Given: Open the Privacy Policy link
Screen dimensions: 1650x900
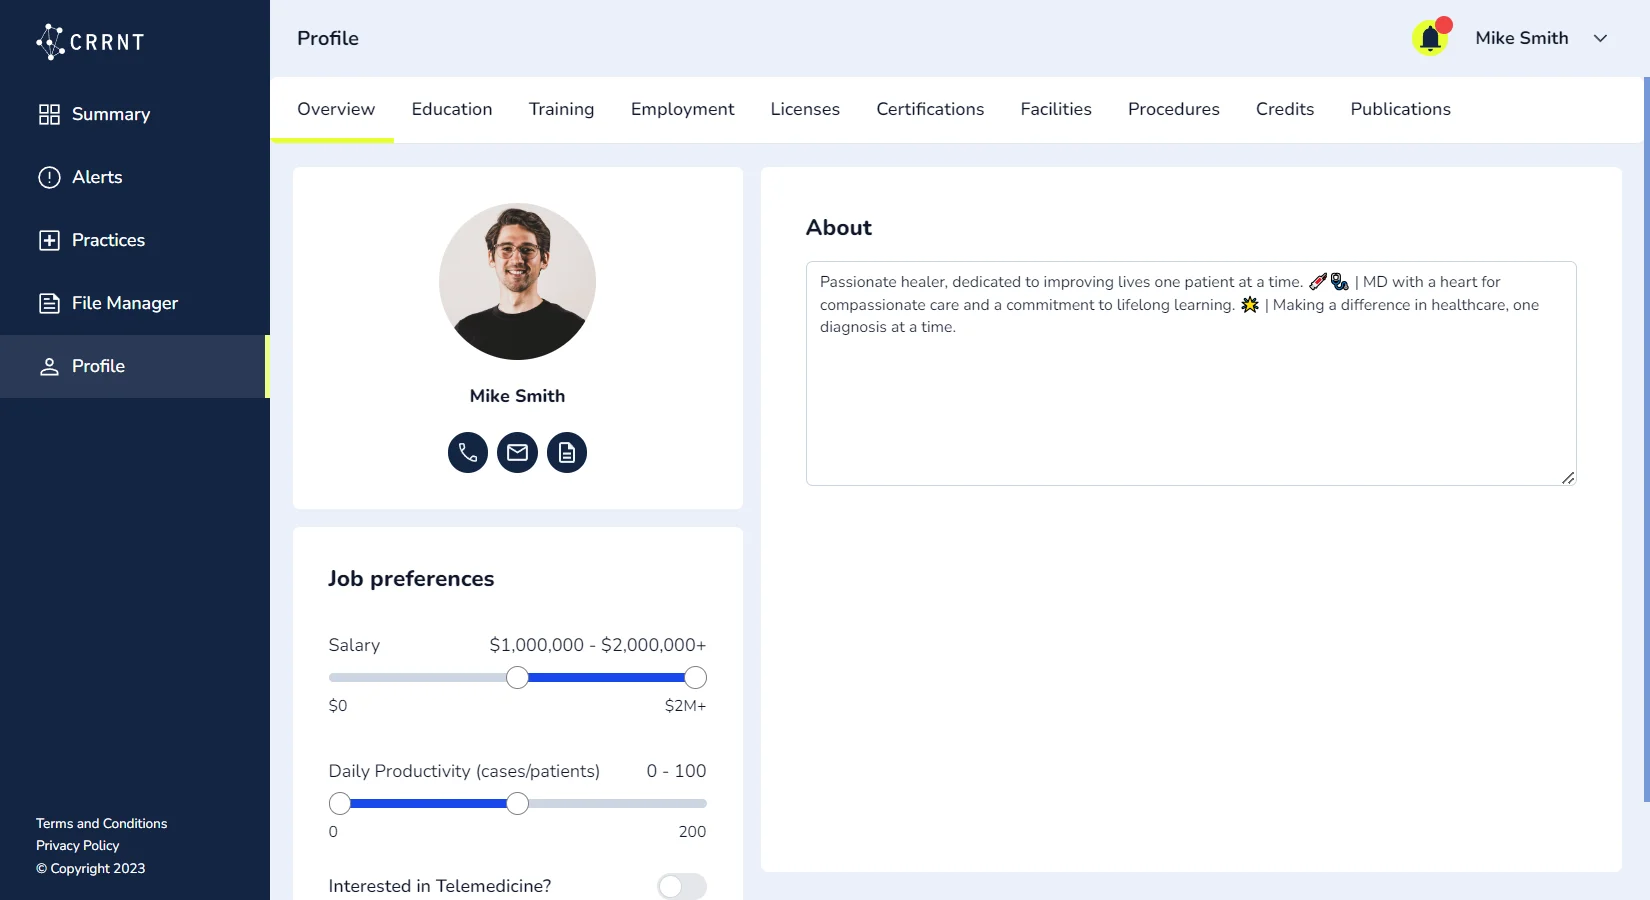Looking at the screenshot, I should [x=77, y=845].
